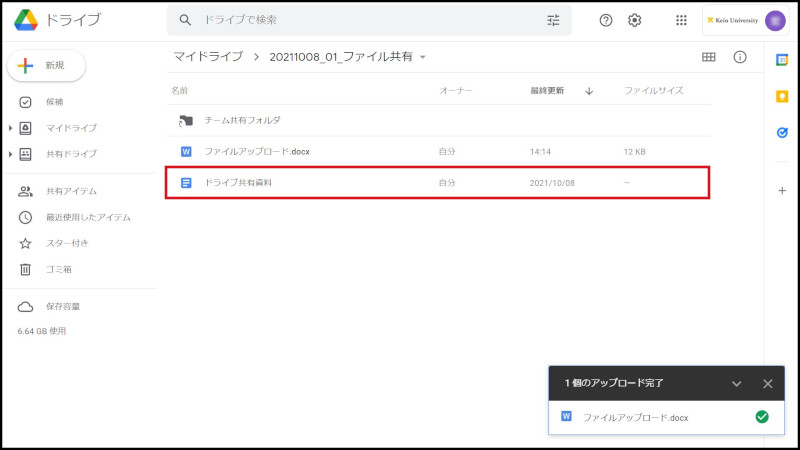The width and height of the screenshot is (800, 450).
Task: Reverse sort direction by 最終更新 arrow
Action: coord(589,91)
